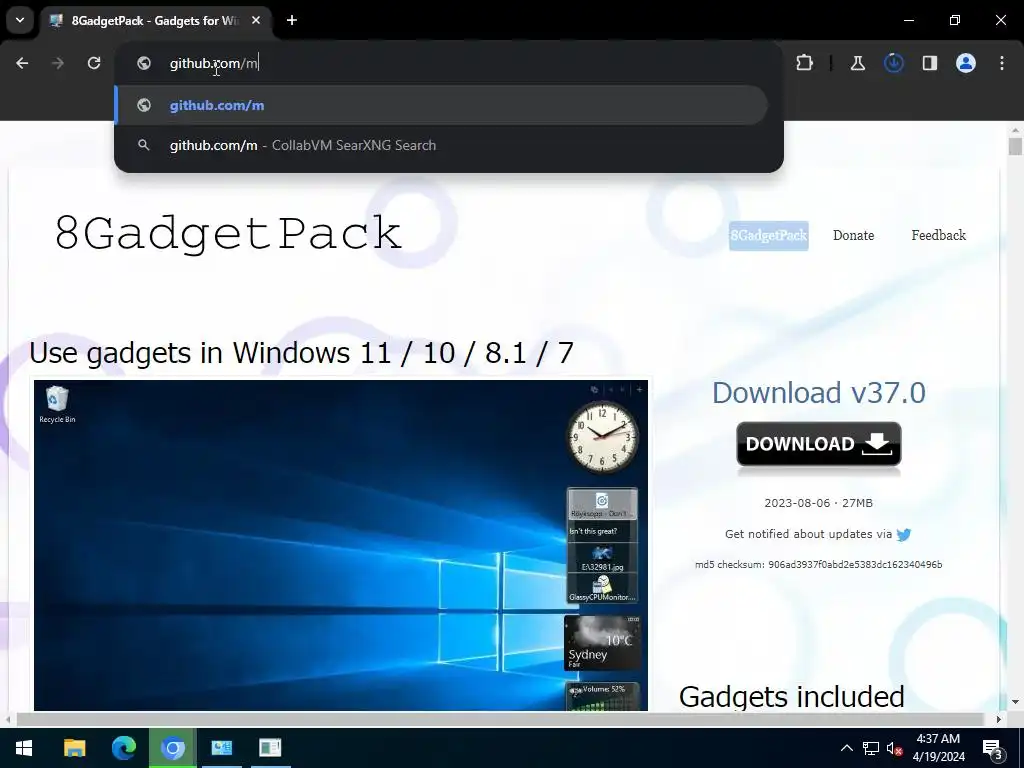Open the Donate page link
1024x768 pixels.
pos(854,235)
